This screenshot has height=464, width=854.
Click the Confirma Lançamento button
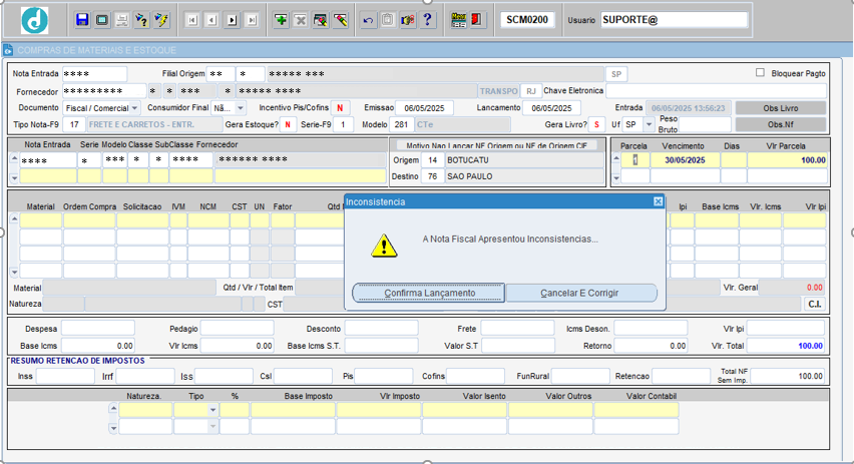point(428,293)
